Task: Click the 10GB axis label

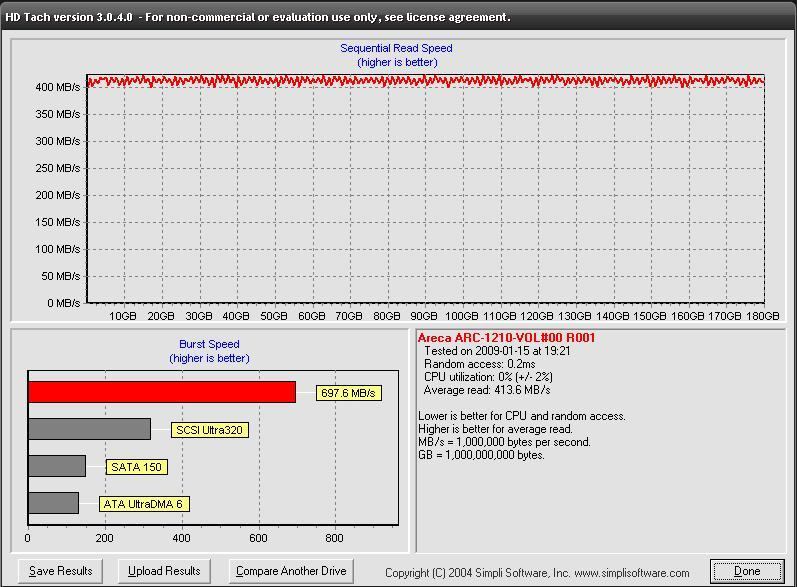Action: coord(122,316)
